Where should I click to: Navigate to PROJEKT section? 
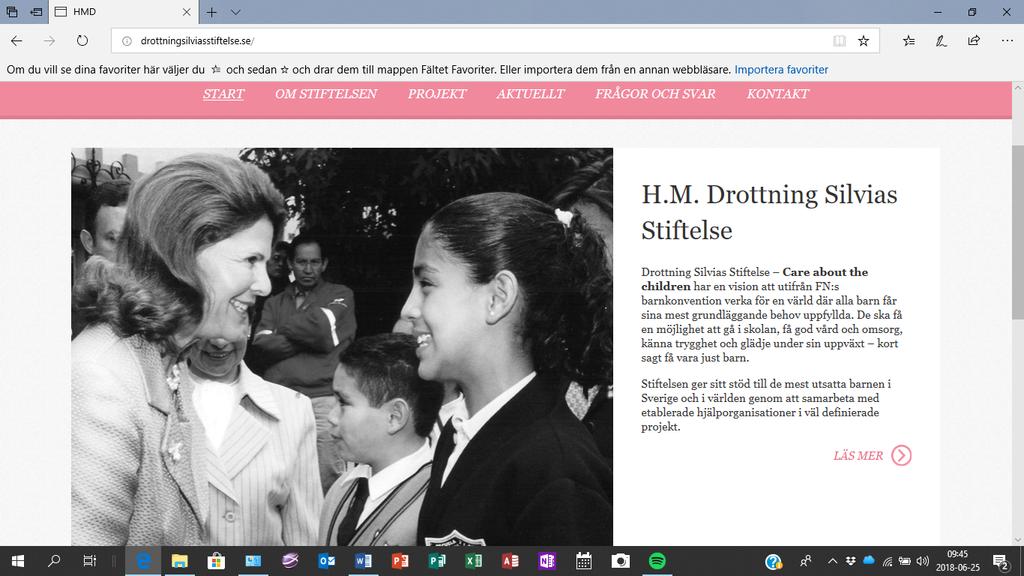437,94
